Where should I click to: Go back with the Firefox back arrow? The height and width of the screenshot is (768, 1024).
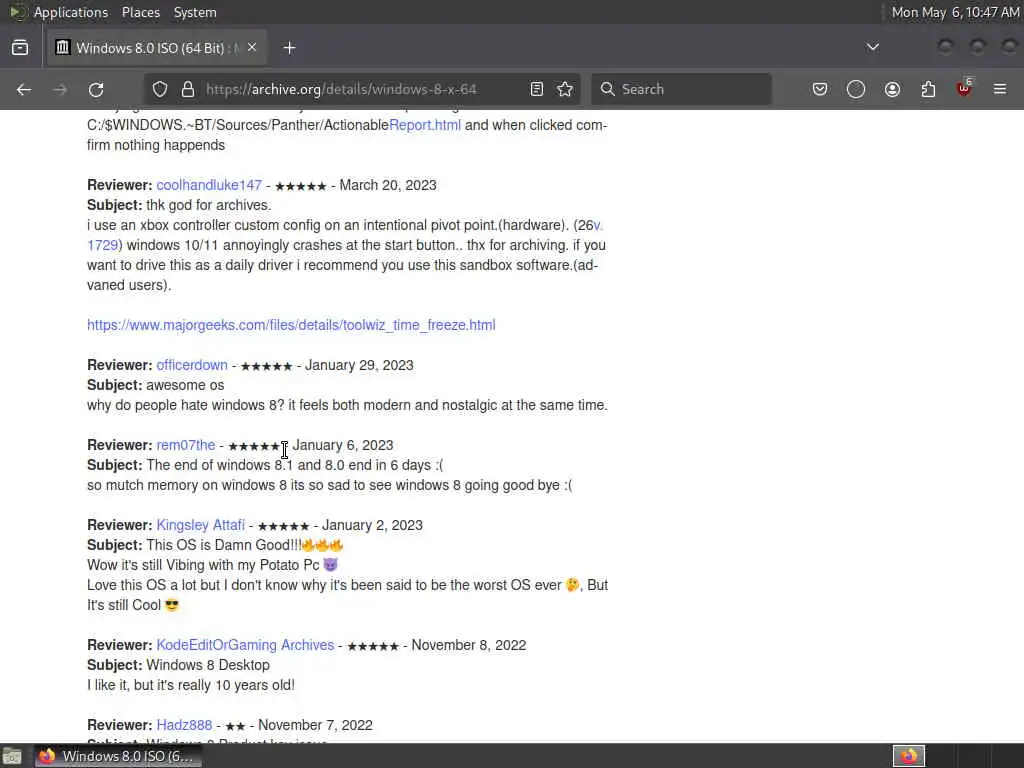point(24,89)
